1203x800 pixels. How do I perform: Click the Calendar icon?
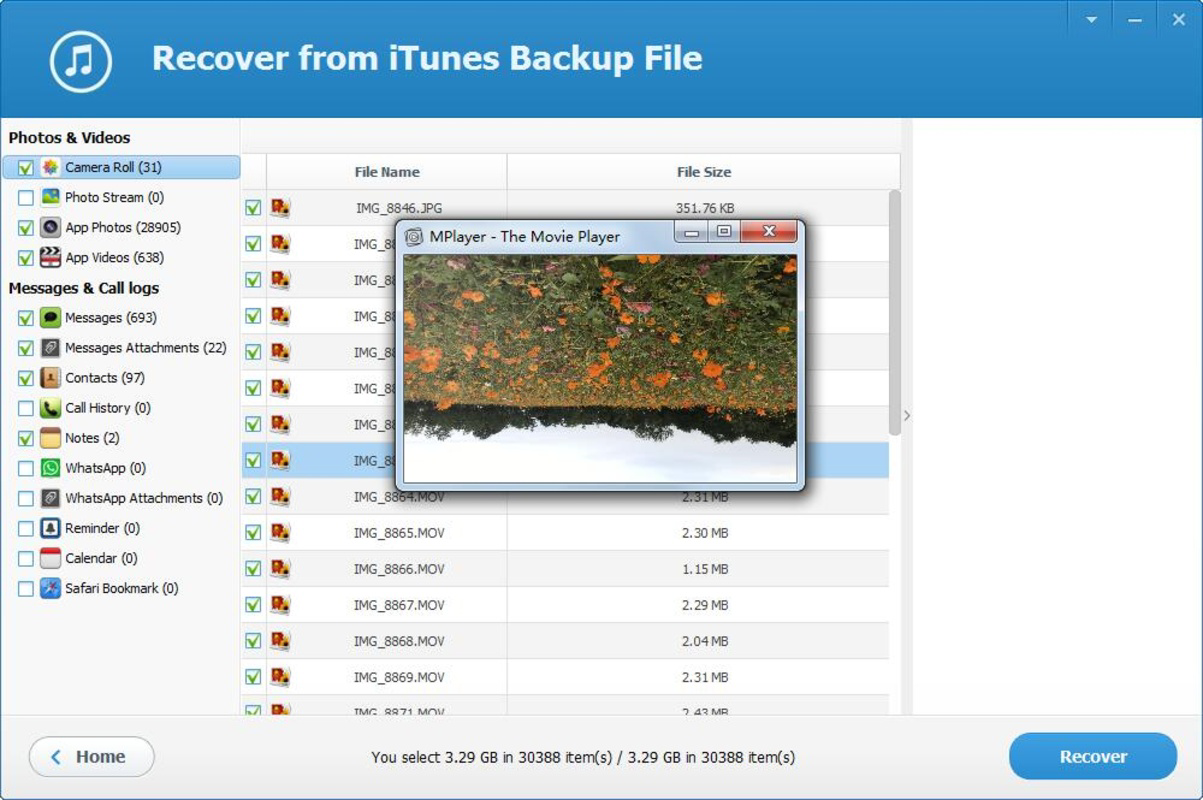coord(50,558)
